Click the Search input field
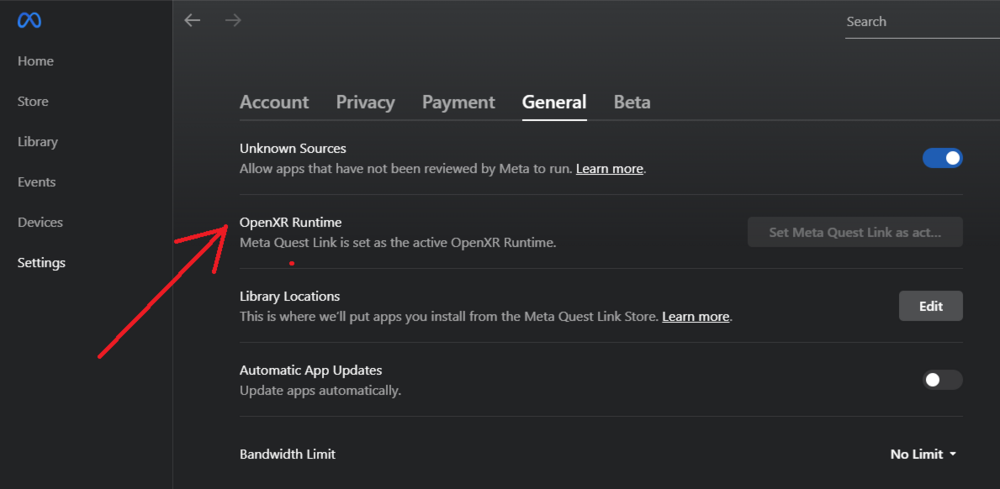The width and height of the screenshot is (1000, 489). (918, 22)
